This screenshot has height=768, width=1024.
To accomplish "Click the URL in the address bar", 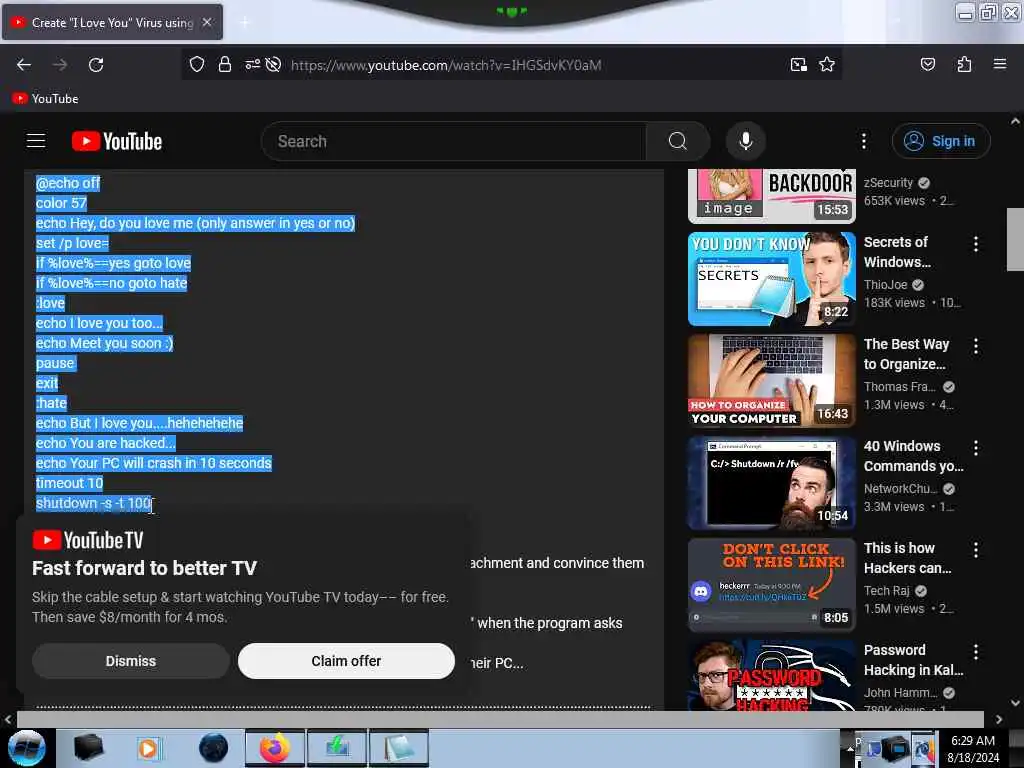I will [x=446, y=65].
